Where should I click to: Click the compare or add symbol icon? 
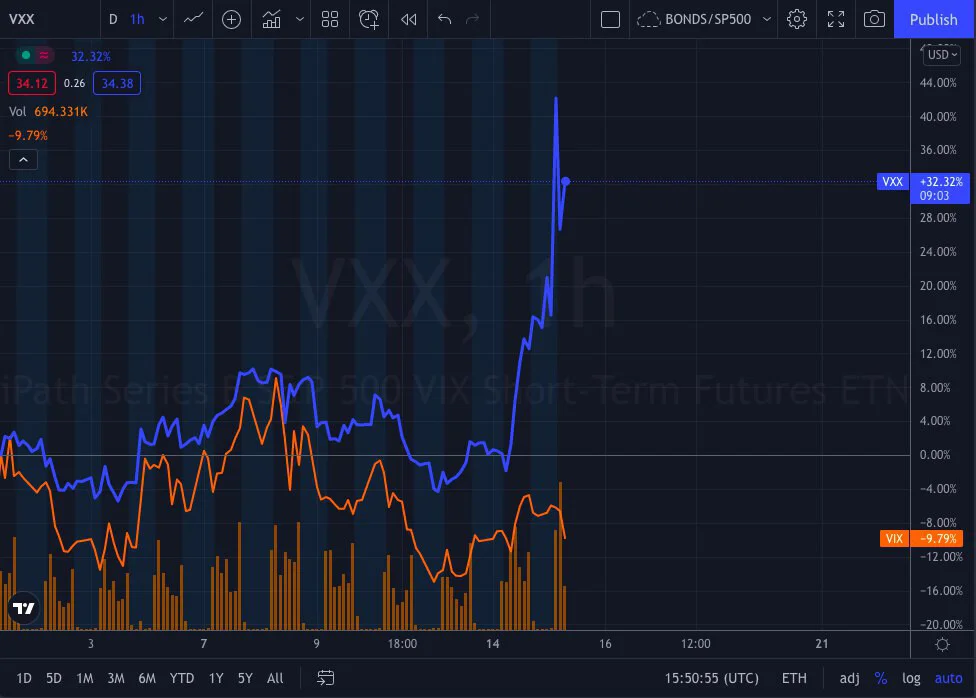tap(232, 19)
